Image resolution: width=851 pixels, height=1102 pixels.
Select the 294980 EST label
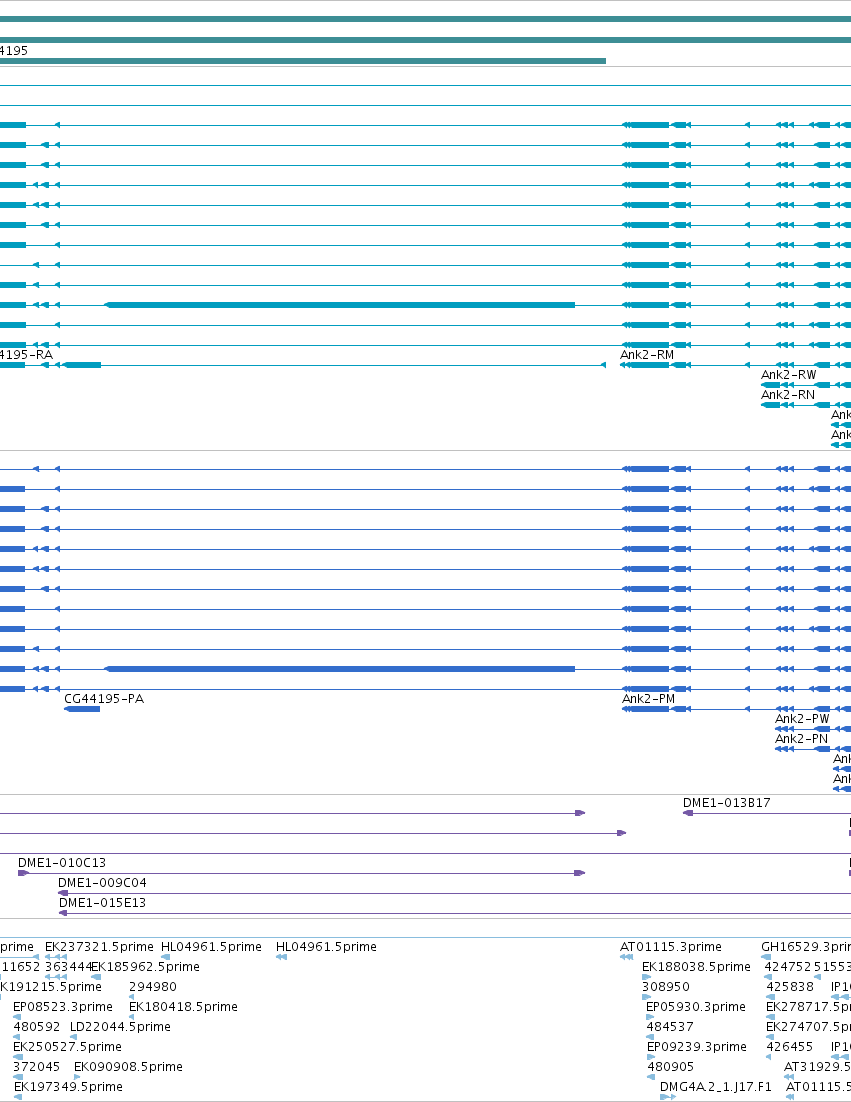click(152, 987)
